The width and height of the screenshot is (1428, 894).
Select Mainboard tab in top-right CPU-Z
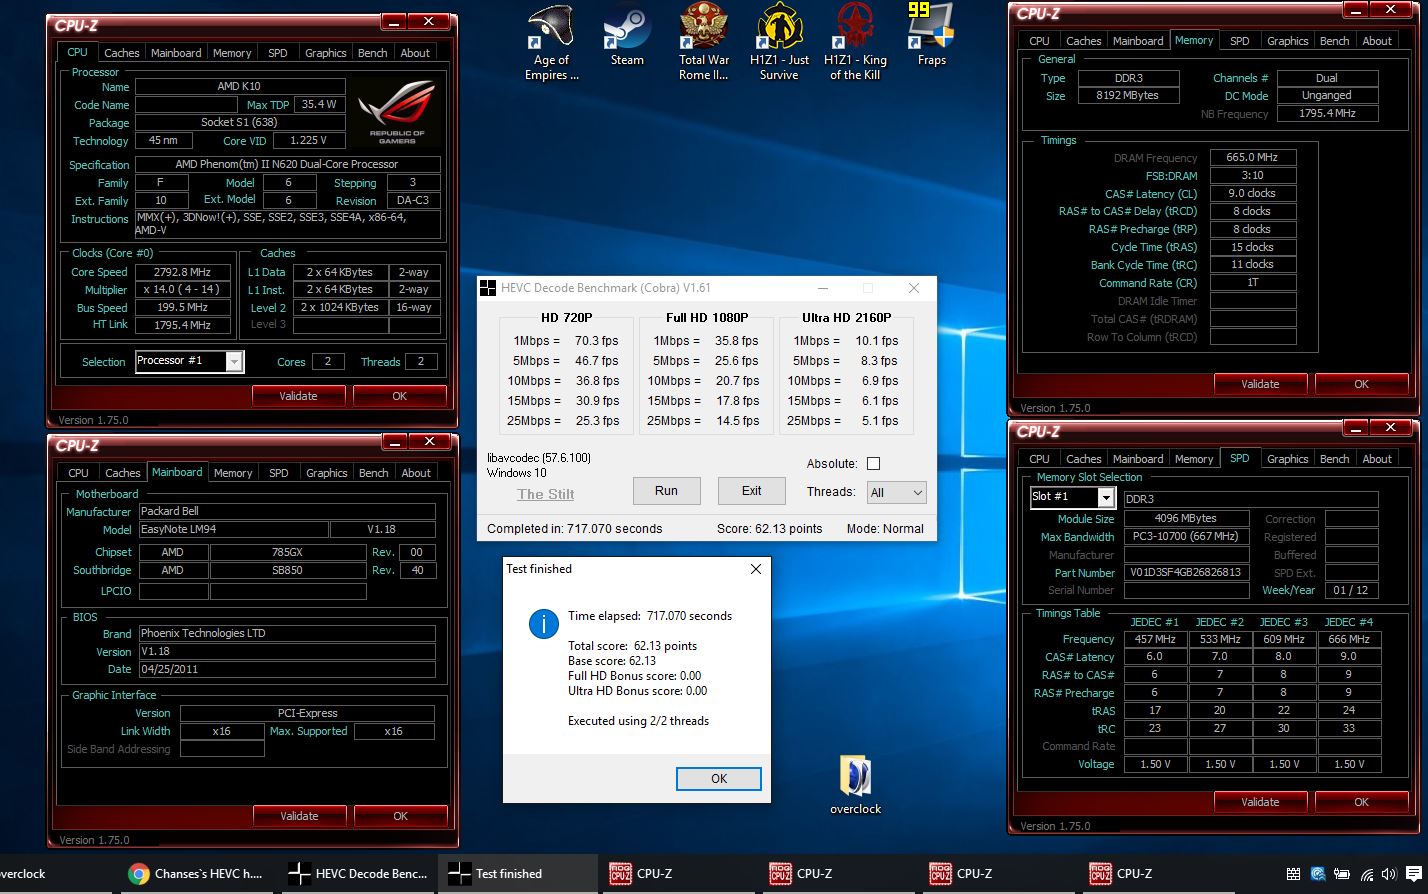1138,41
